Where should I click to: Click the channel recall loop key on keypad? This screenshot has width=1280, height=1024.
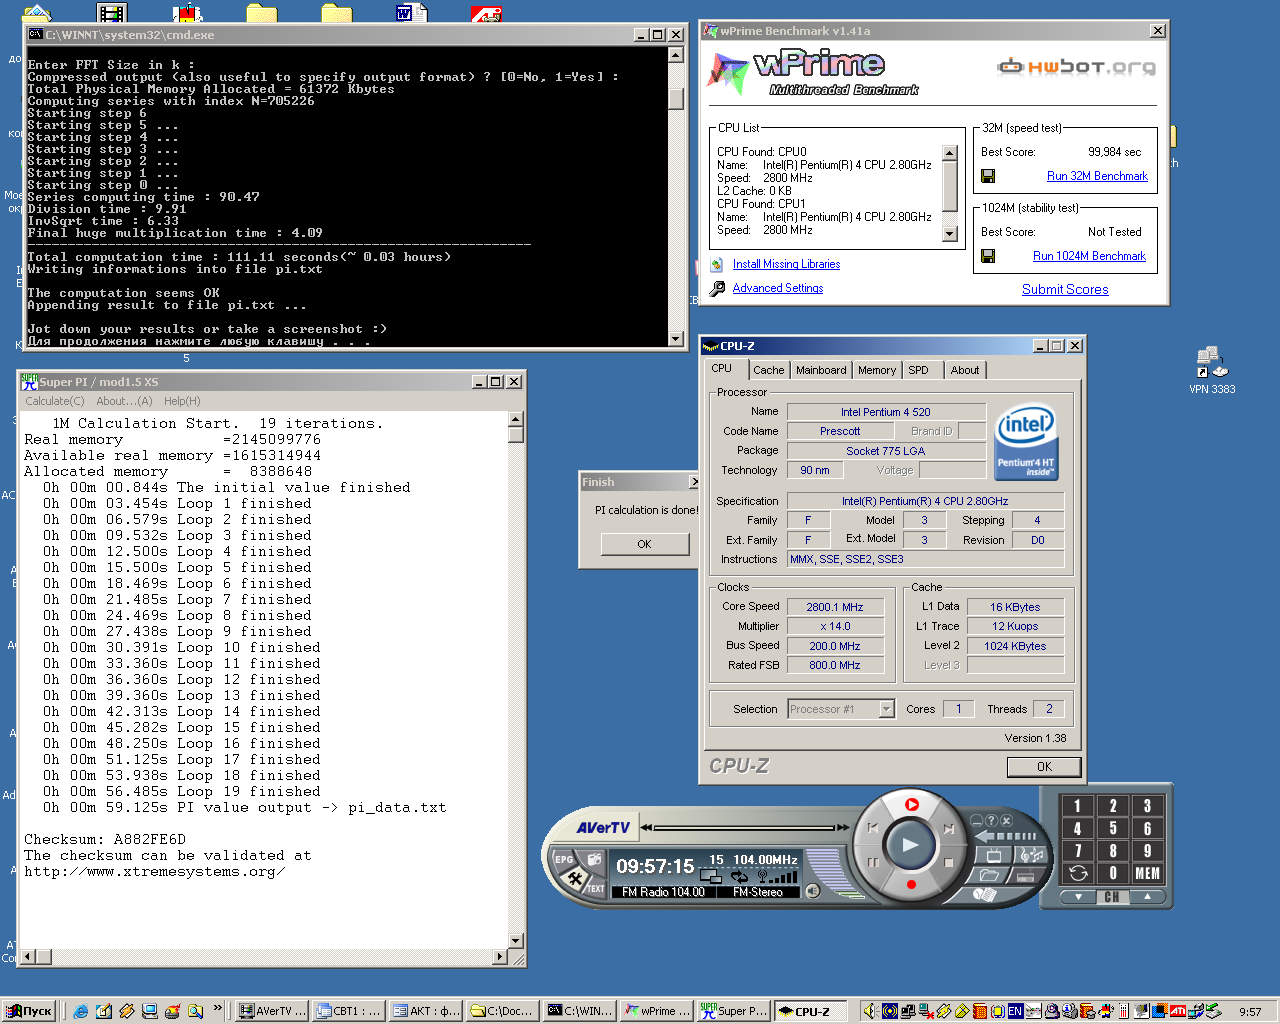[x=1077, y=873]
